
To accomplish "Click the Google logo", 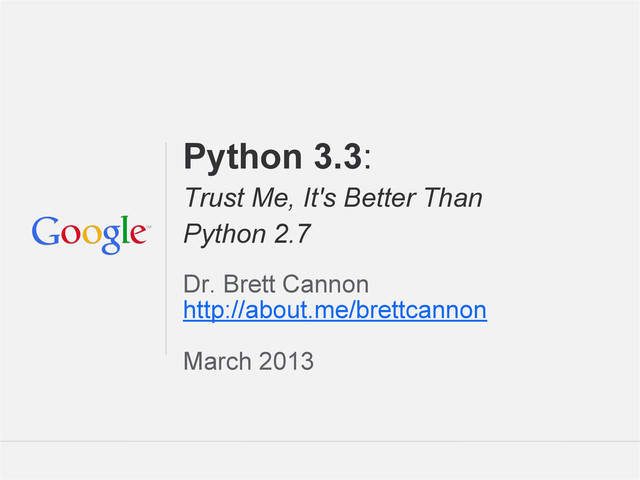I will pyautogui.click(x=90, y=232).
